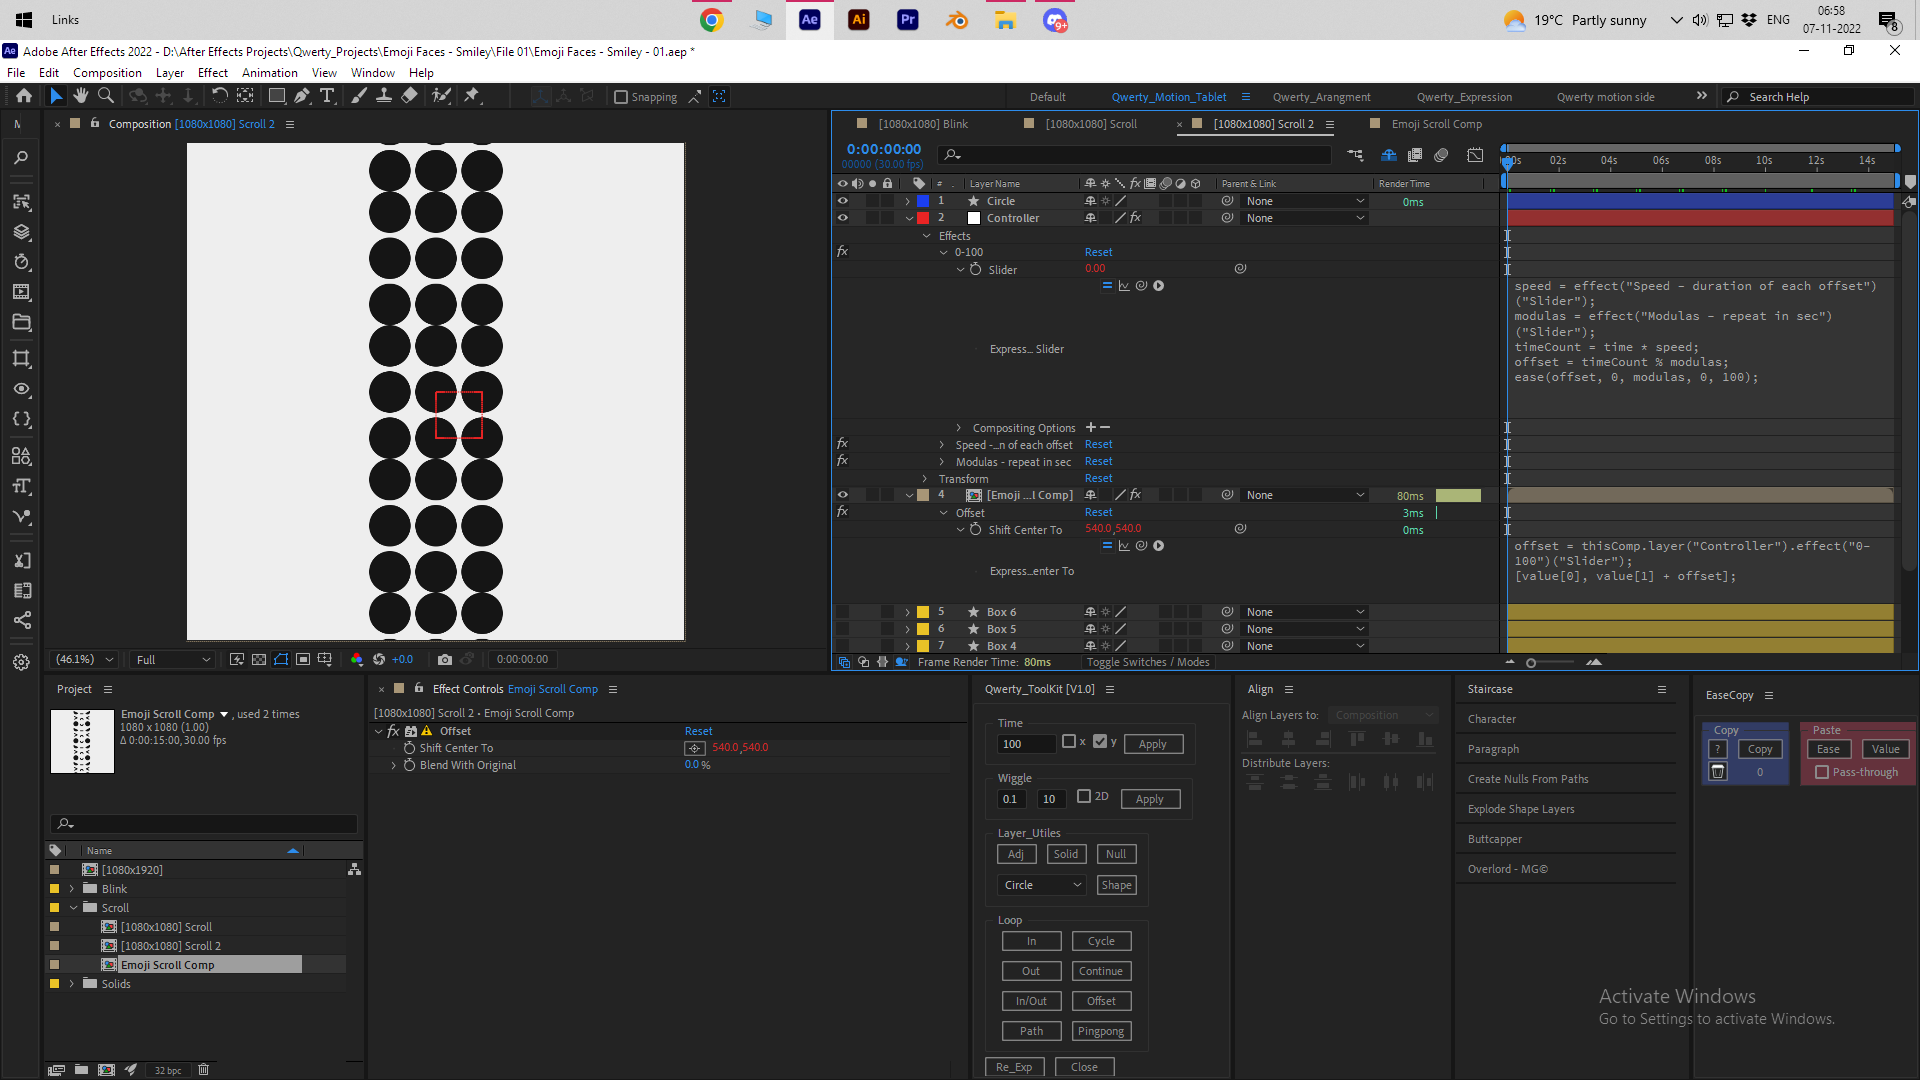Image resolution: width=1920 pixels, height=1080 pixels.
Task: Select the Pen tool
Action: pos(302,96)
